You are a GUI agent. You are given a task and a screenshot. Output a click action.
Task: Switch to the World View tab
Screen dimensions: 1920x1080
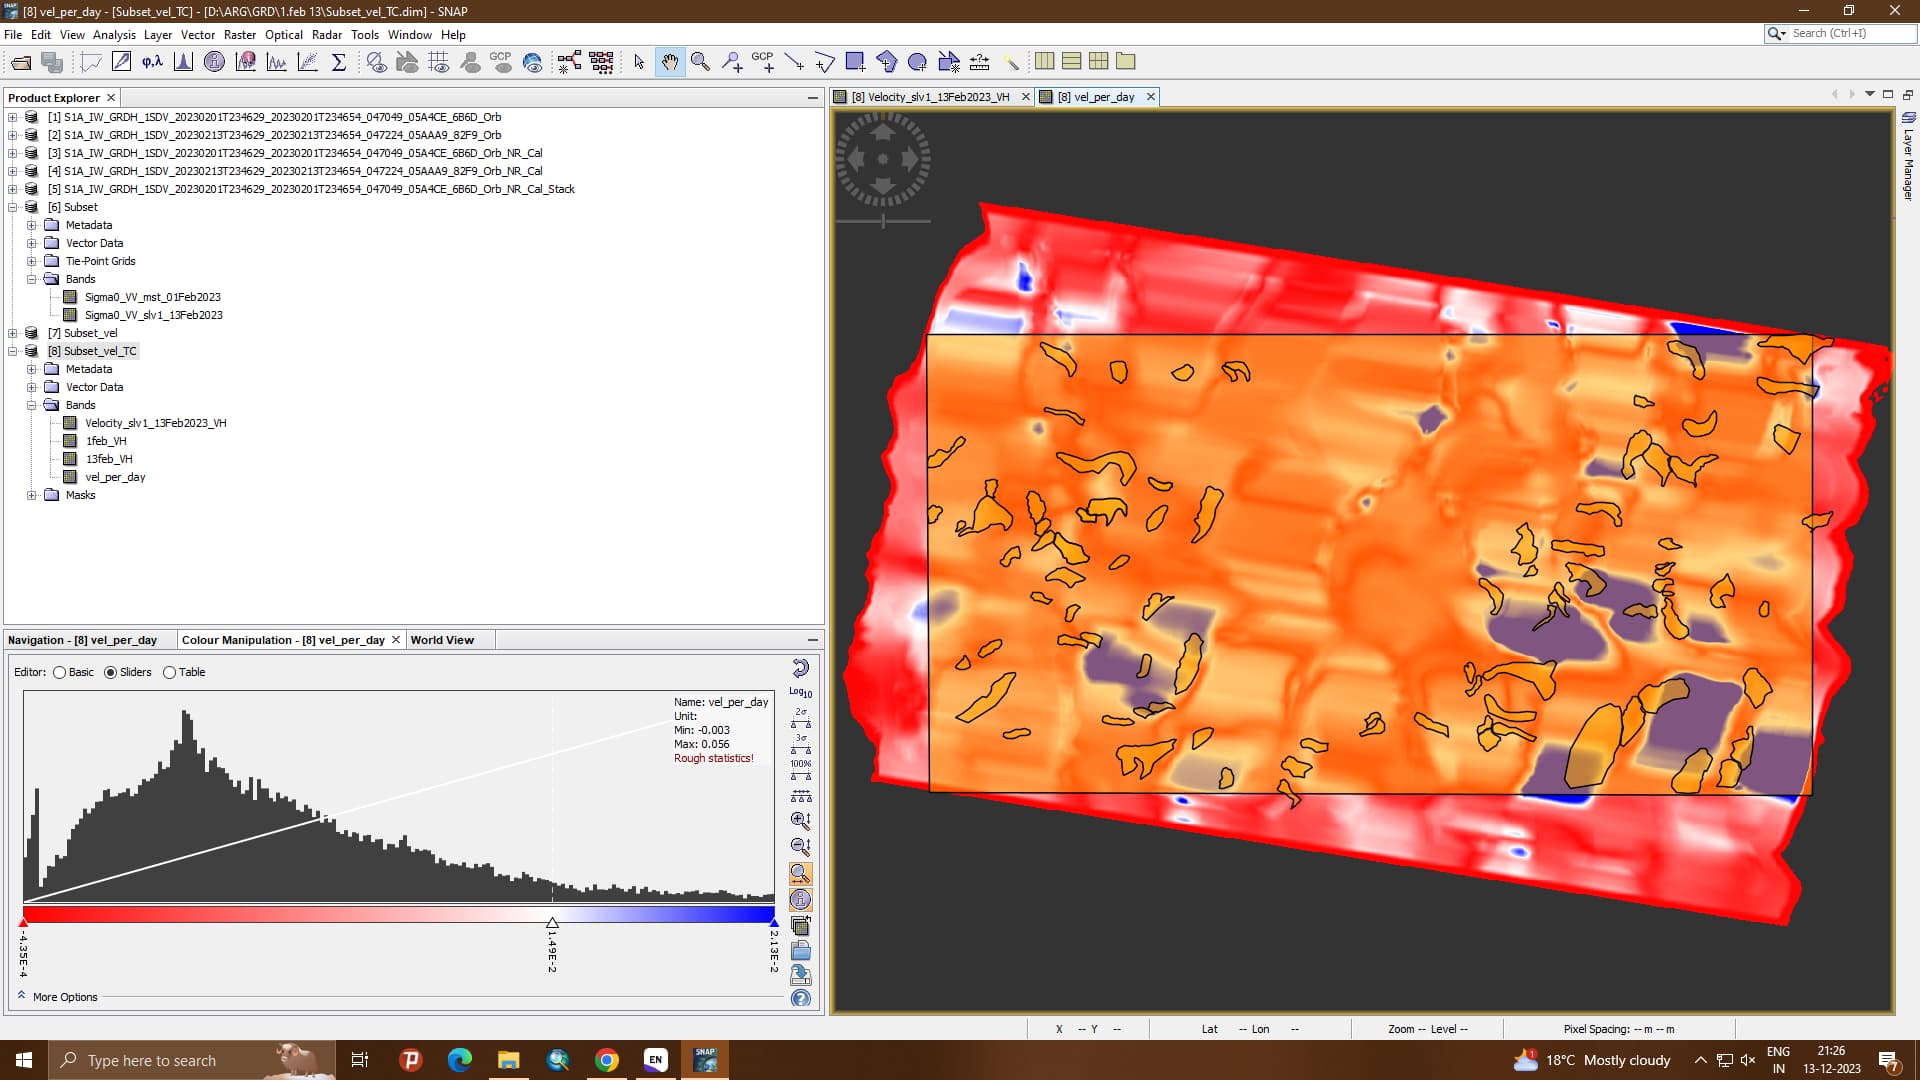[x=442, y=639]
